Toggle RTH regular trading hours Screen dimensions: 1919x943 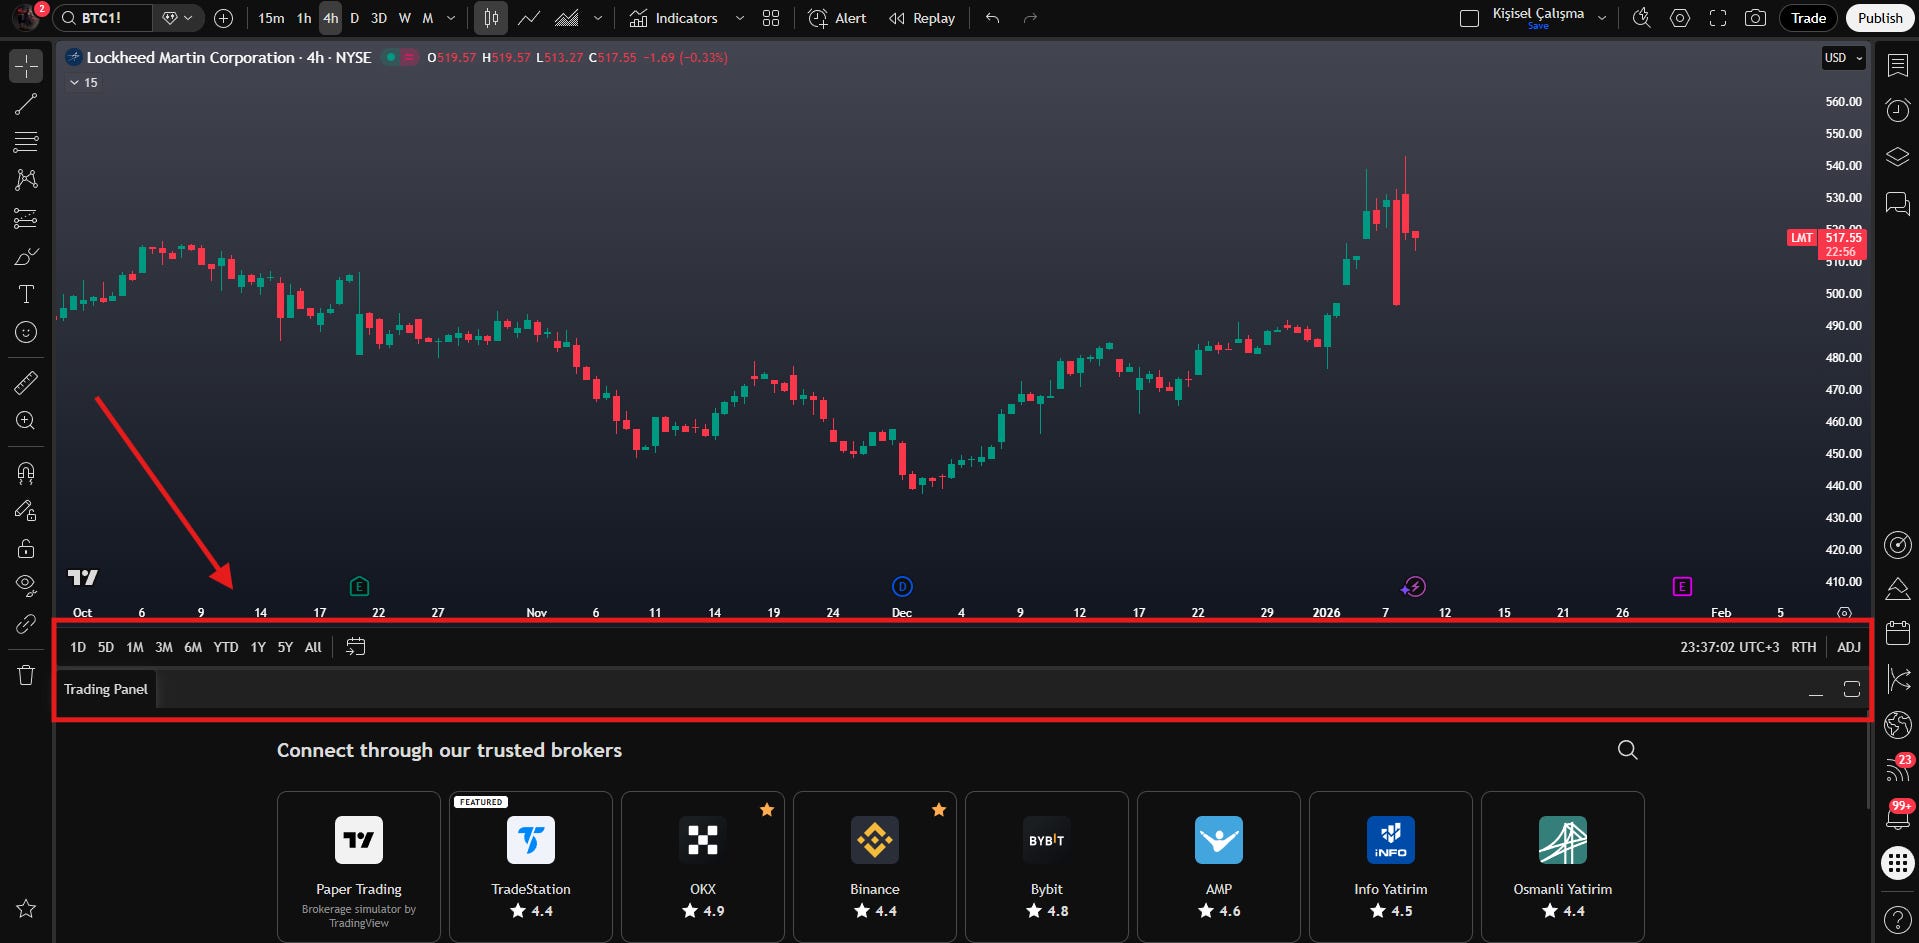click(x=1804, y=647)
